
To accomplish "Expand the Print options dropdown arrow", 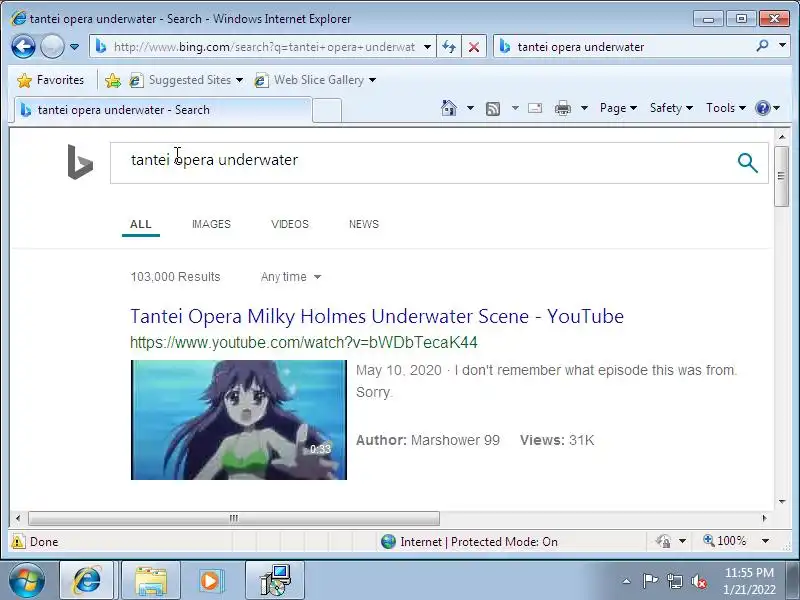I will click(x=585, y=108).
